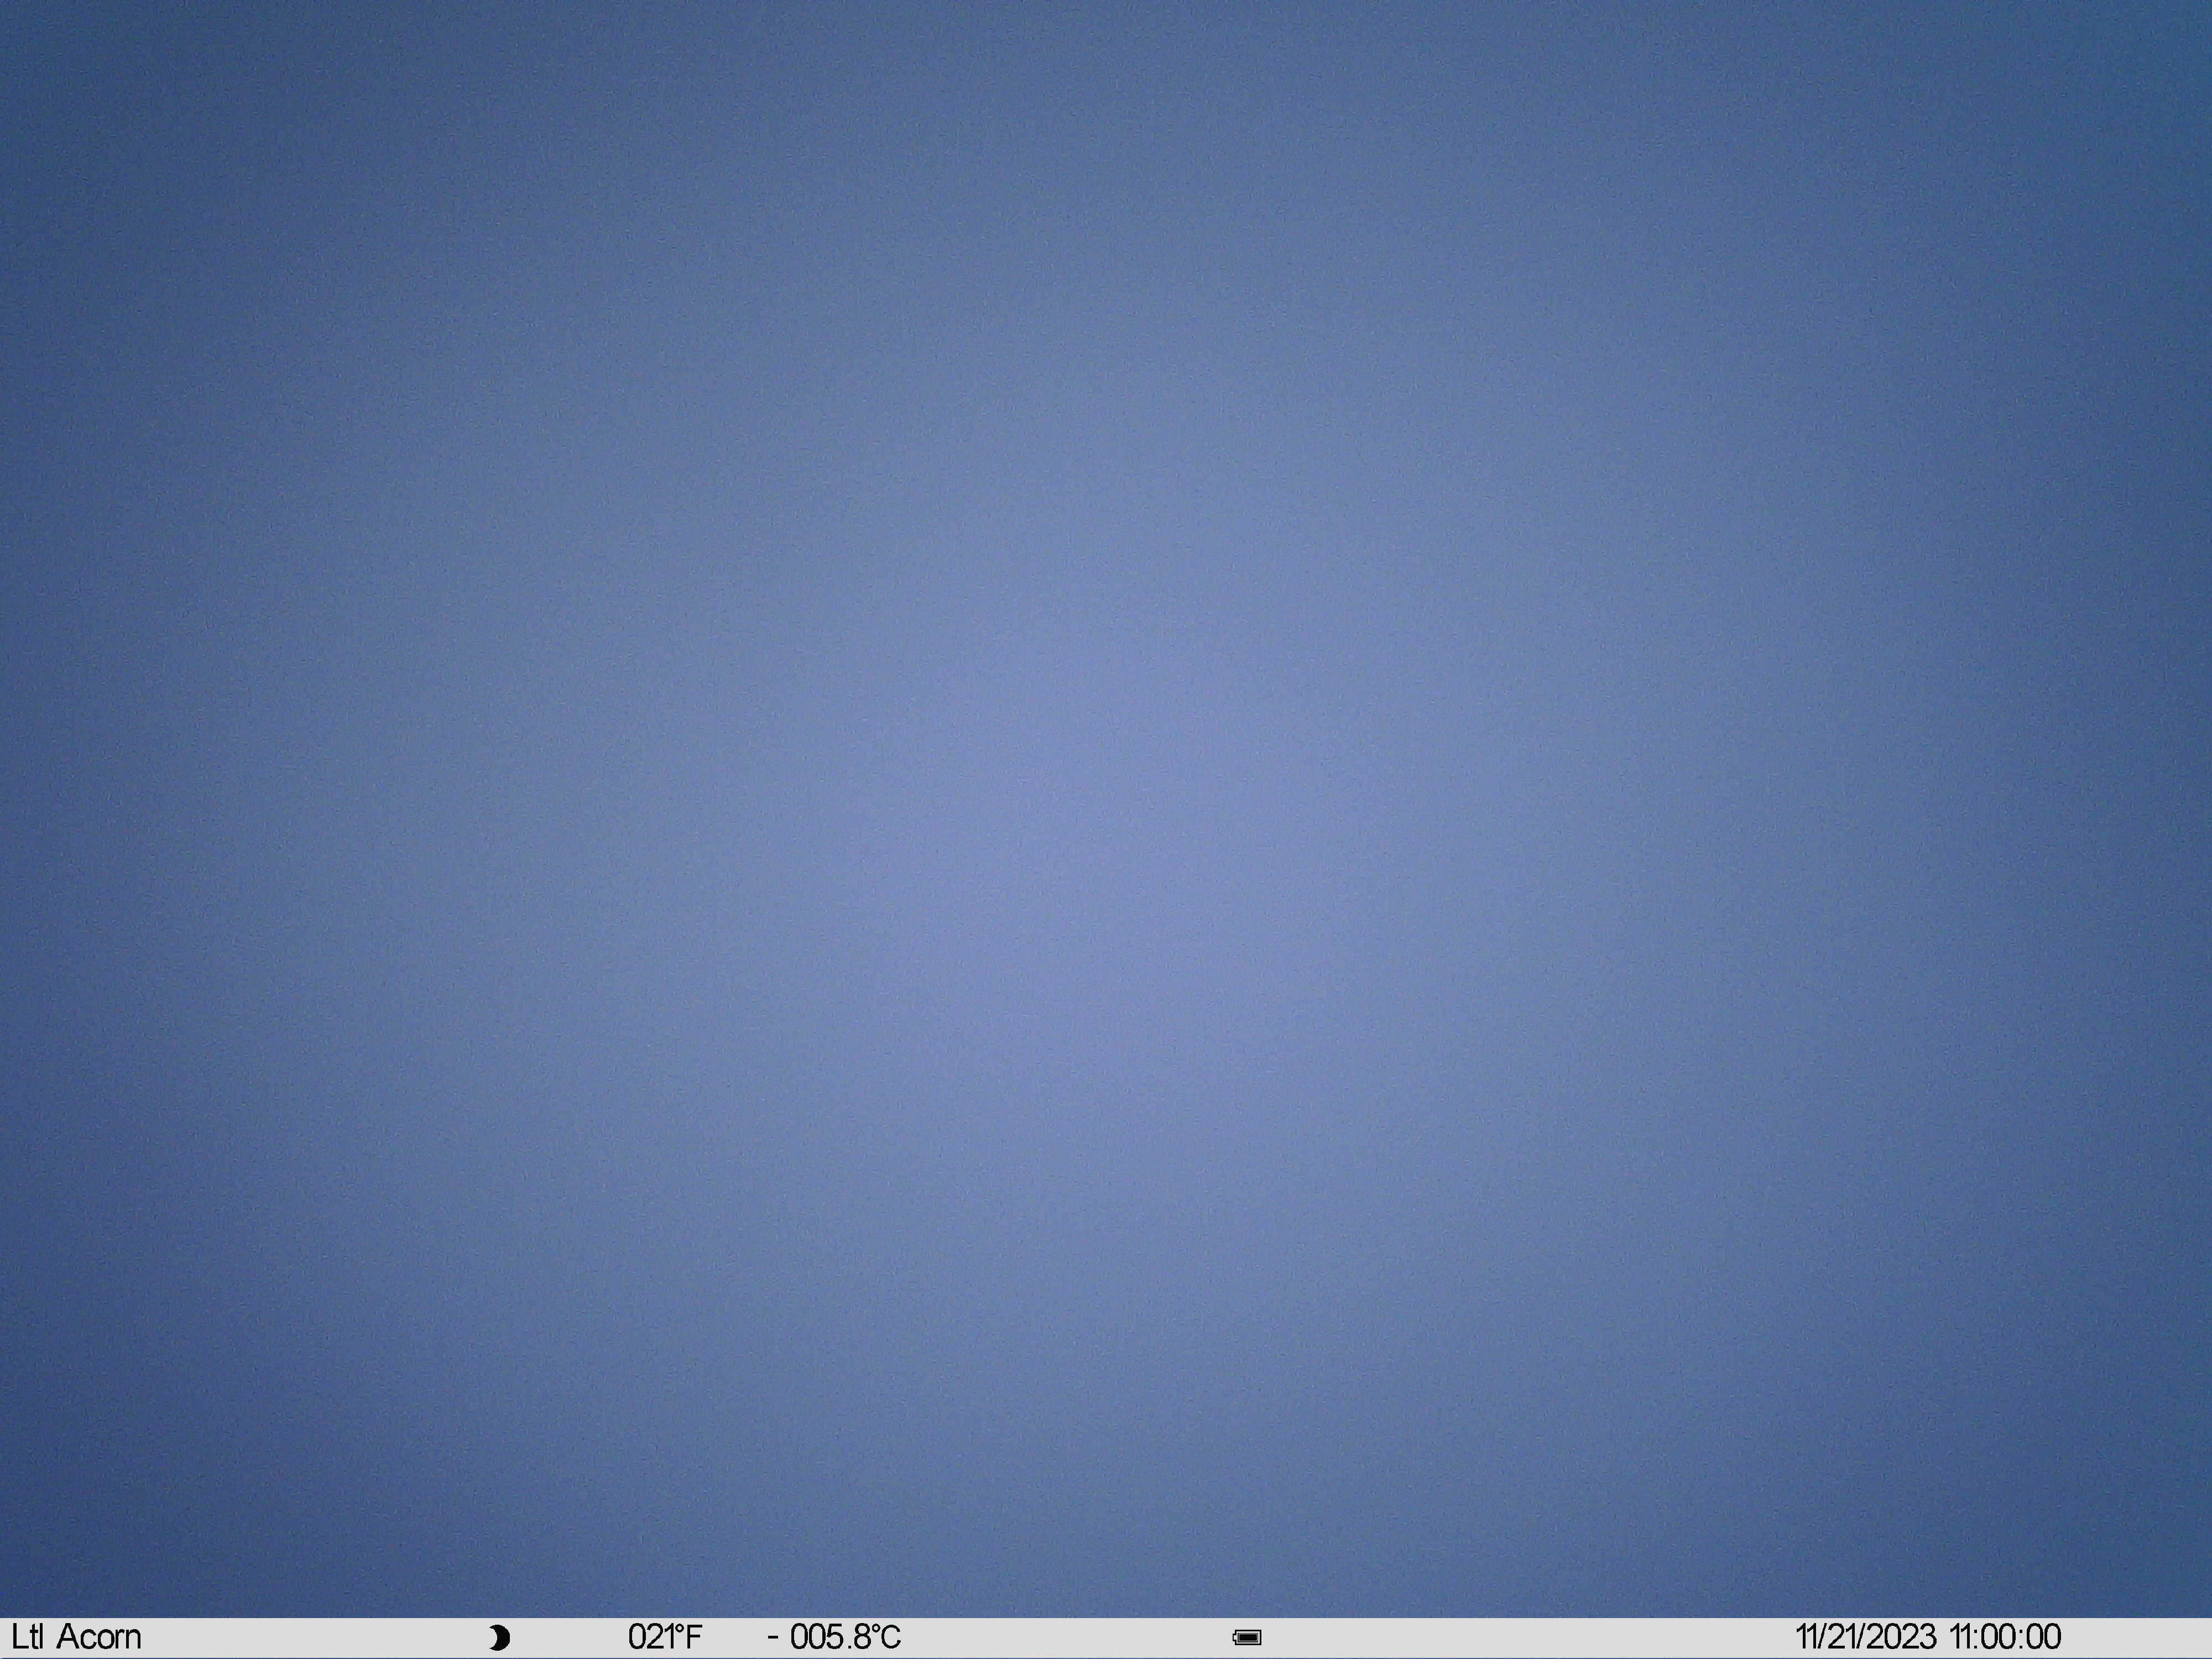The image size is (2212, 1659).
Task: Click the crescent moon phase icon
Action: [500, 1638]
